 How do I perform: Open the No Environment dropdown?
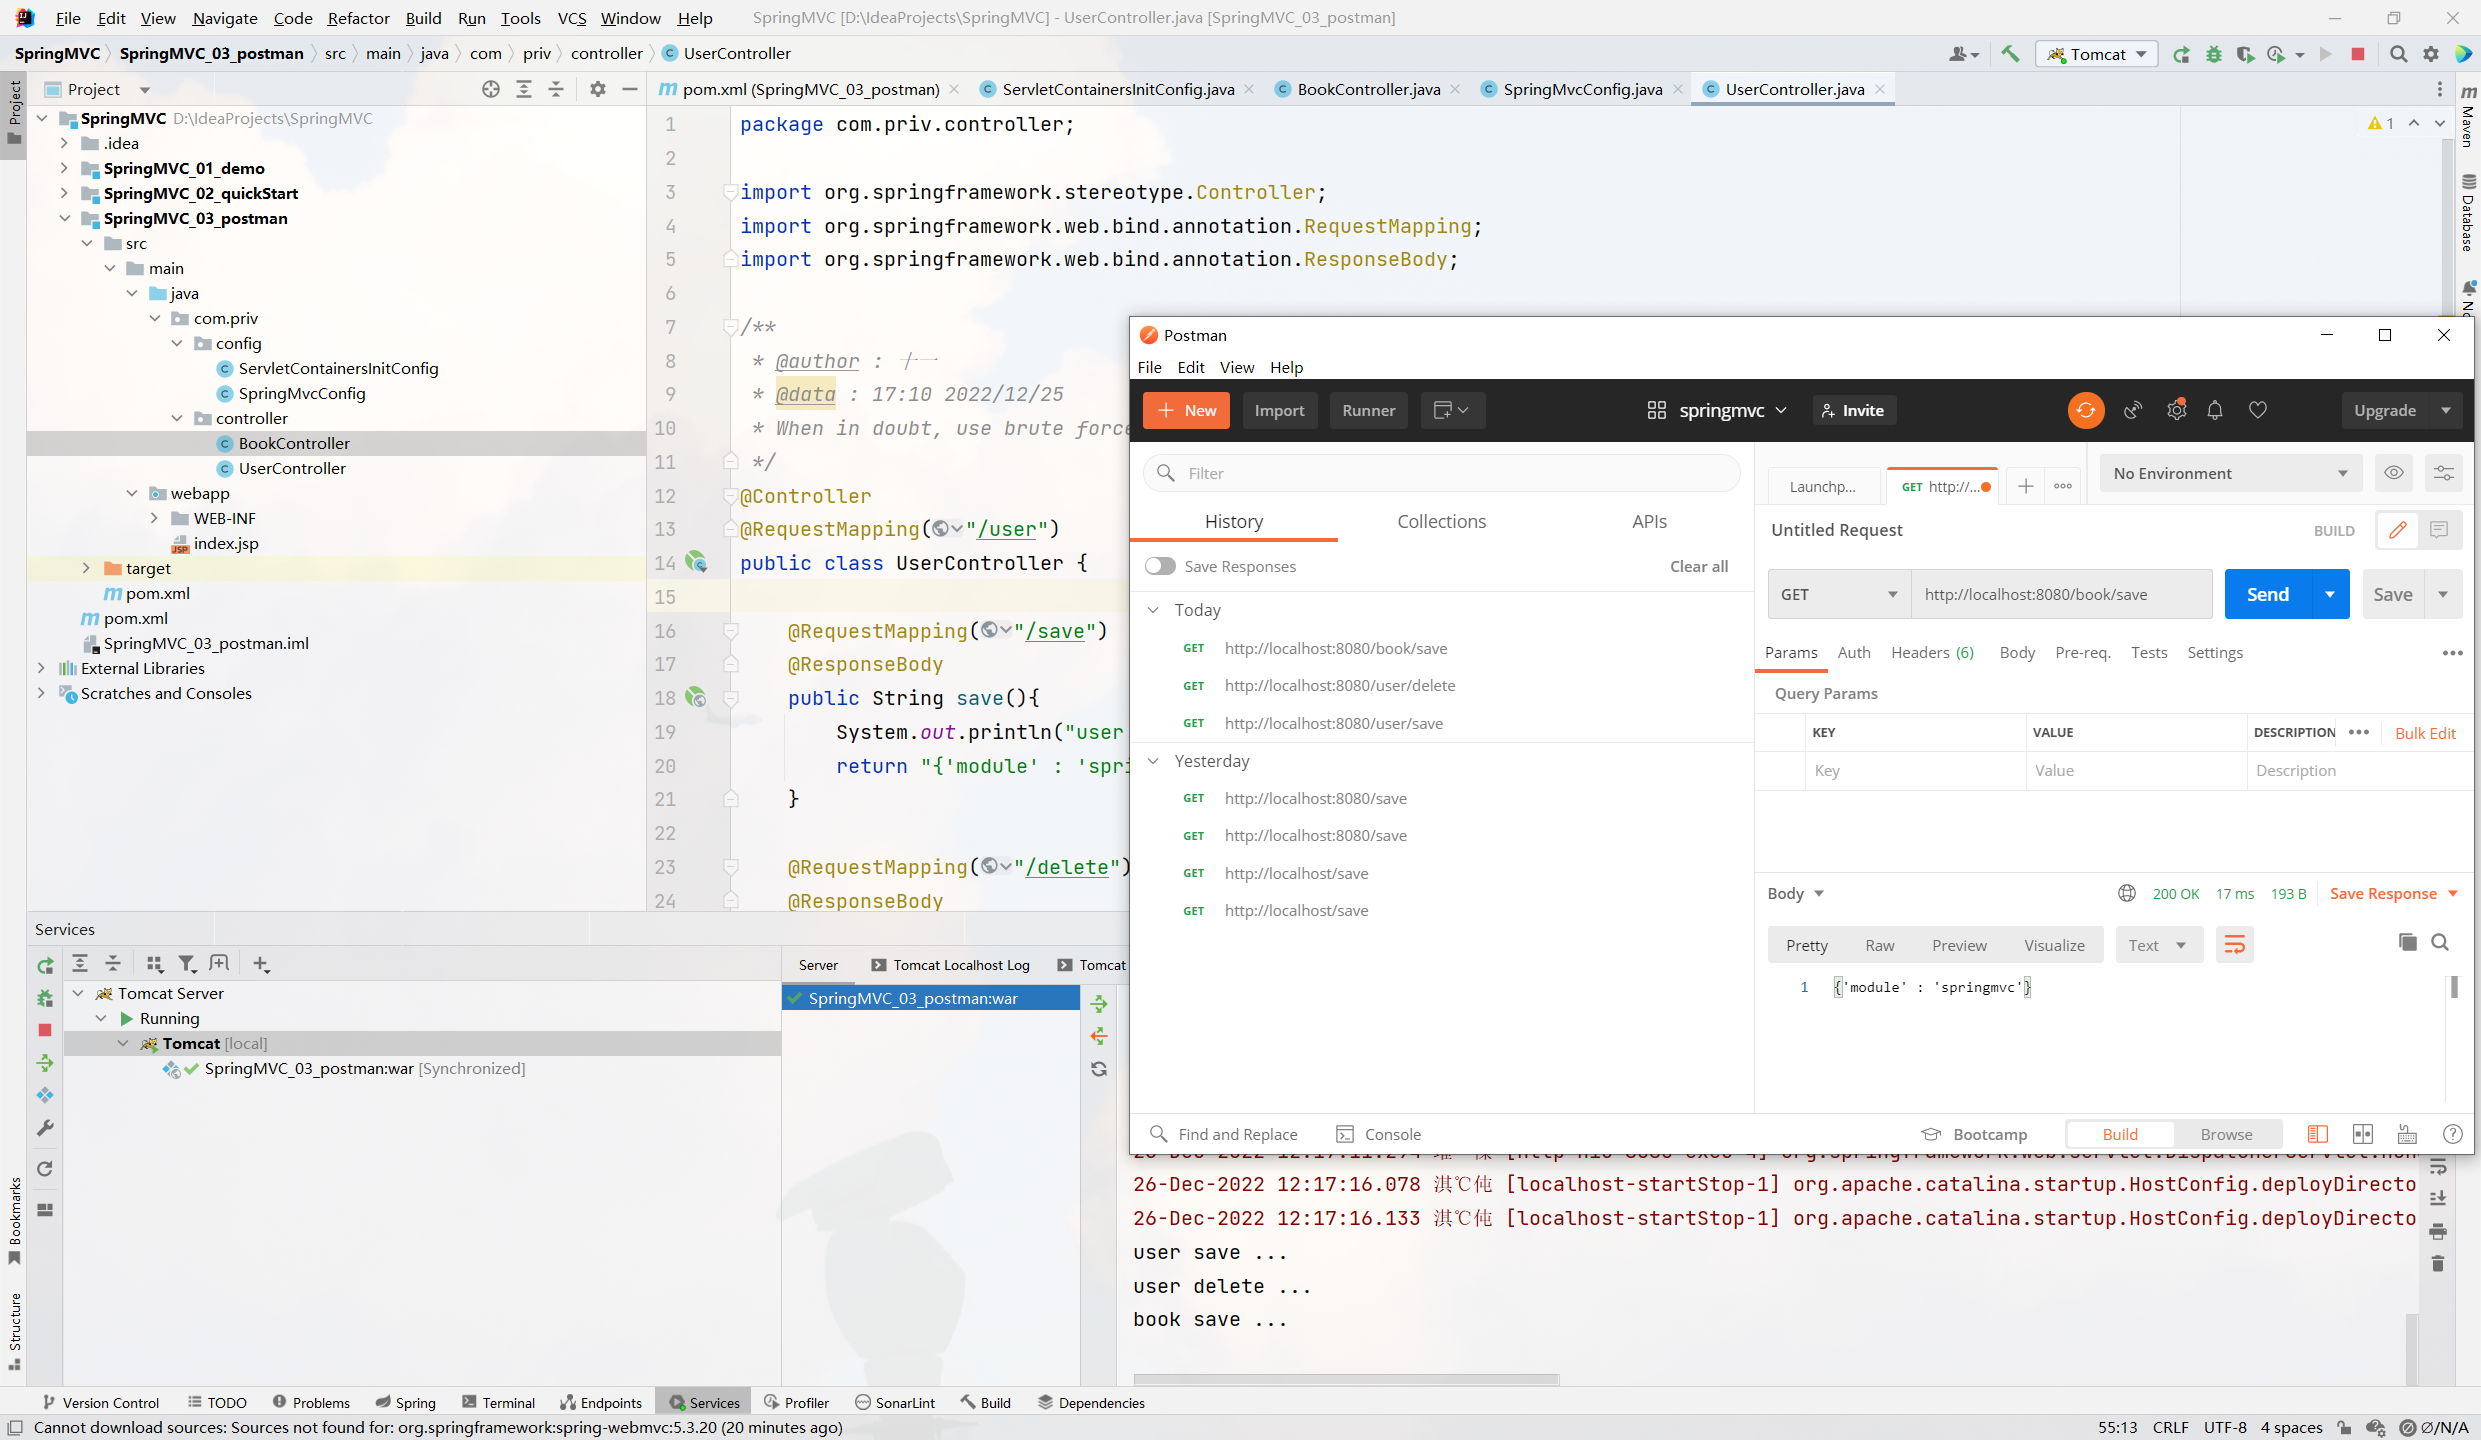[2230, 473]
